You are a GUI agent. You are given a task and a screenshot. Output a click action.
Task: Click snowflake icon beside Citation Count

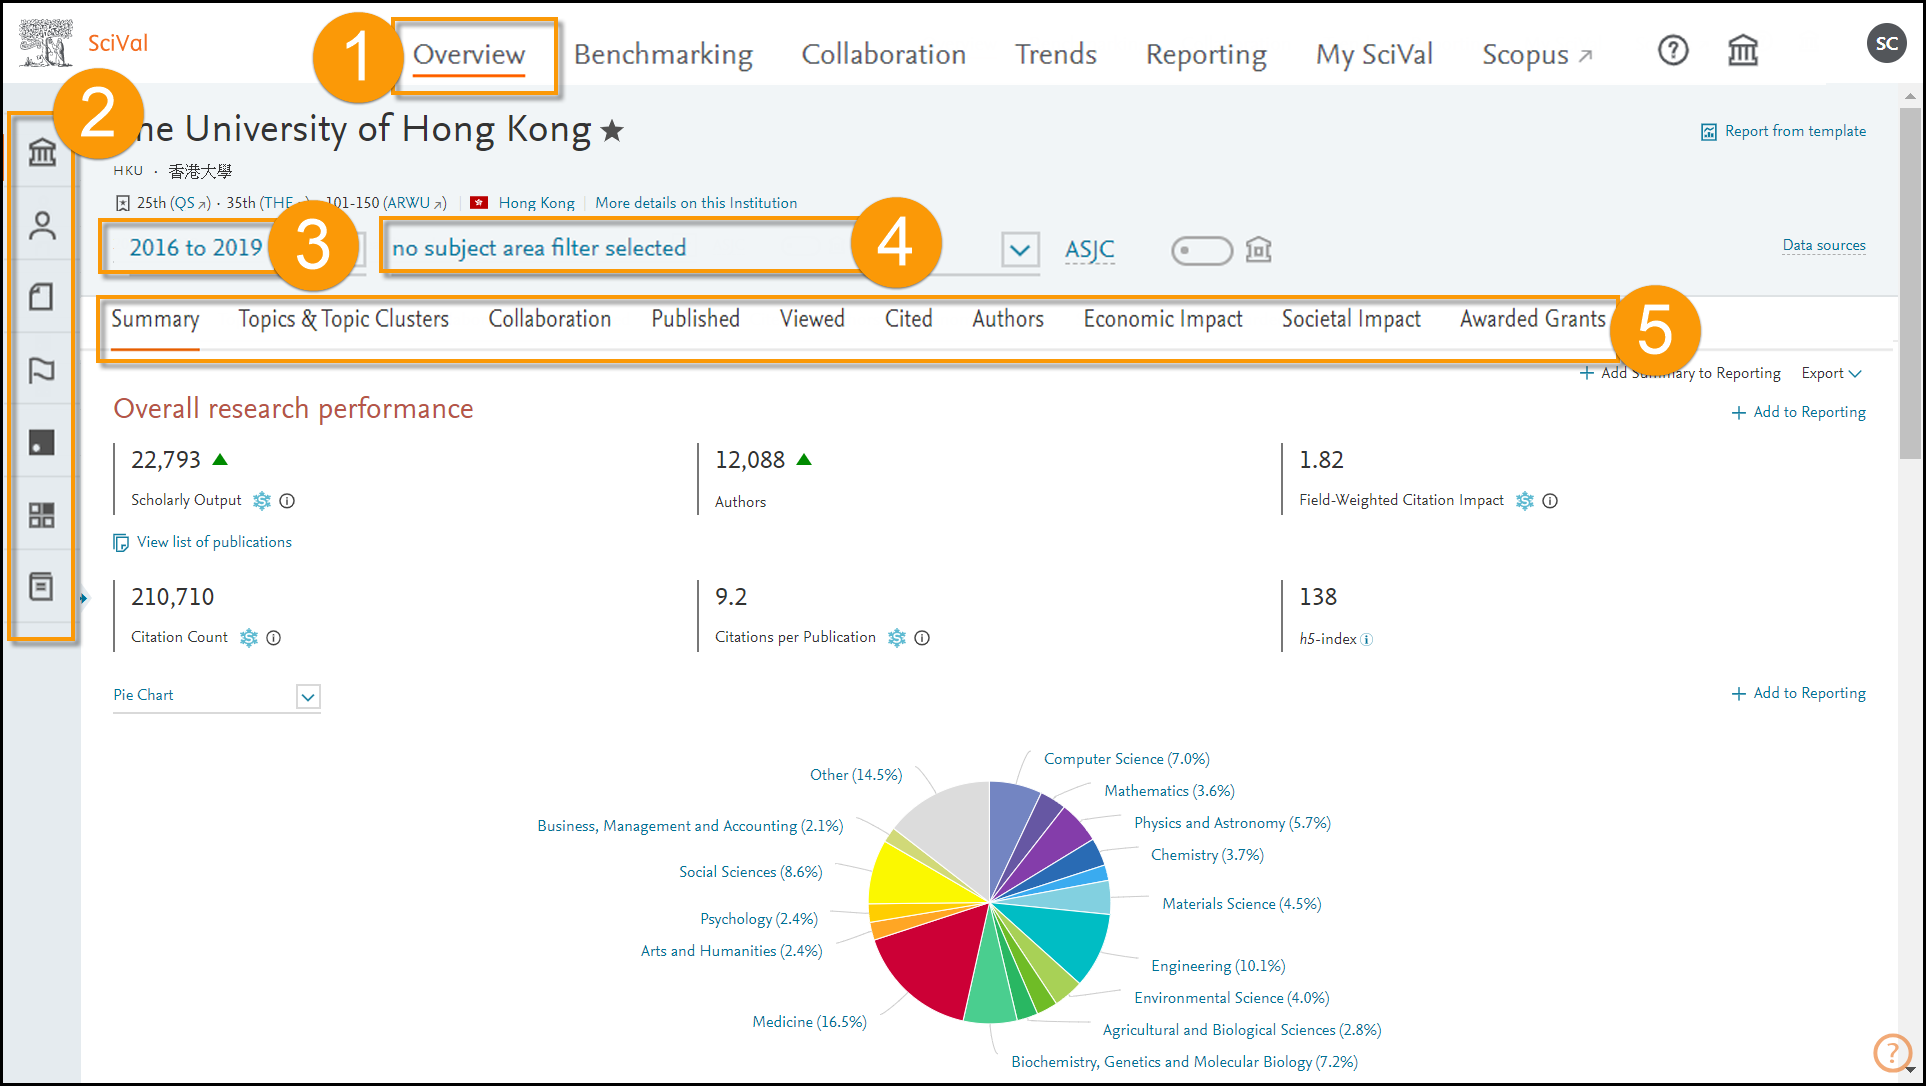pyautogui.click(x=249, y=638)
